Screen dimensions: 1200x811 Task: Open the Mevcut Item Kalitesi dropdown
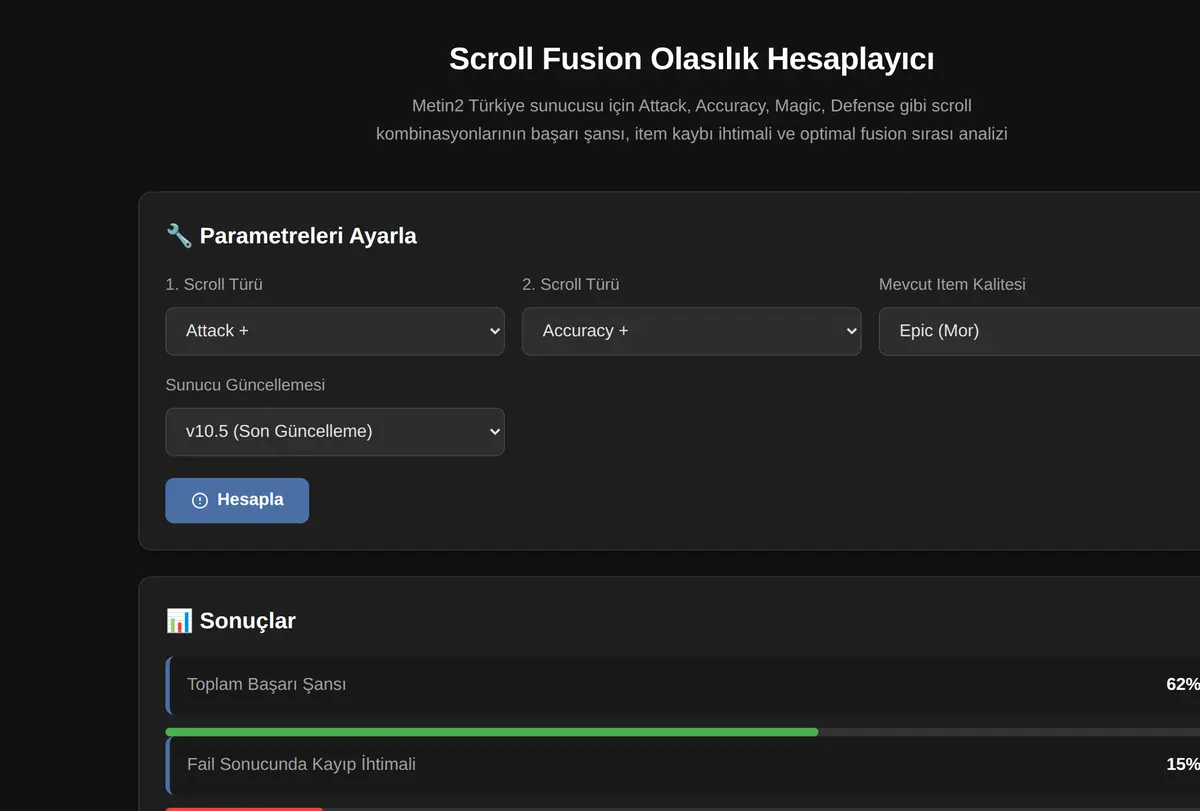tap(1039, 331)
